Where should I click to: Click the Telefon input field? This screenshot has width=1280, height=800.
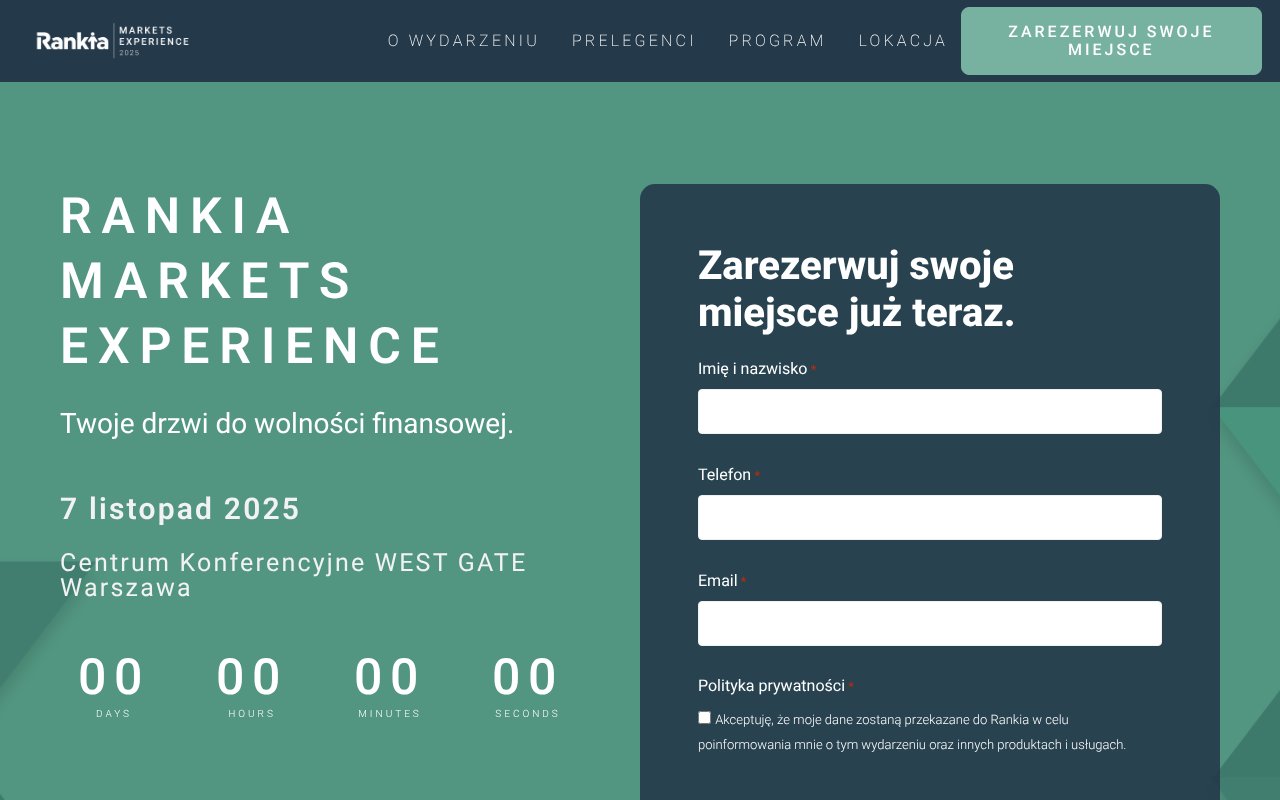(x=929, y=517)
